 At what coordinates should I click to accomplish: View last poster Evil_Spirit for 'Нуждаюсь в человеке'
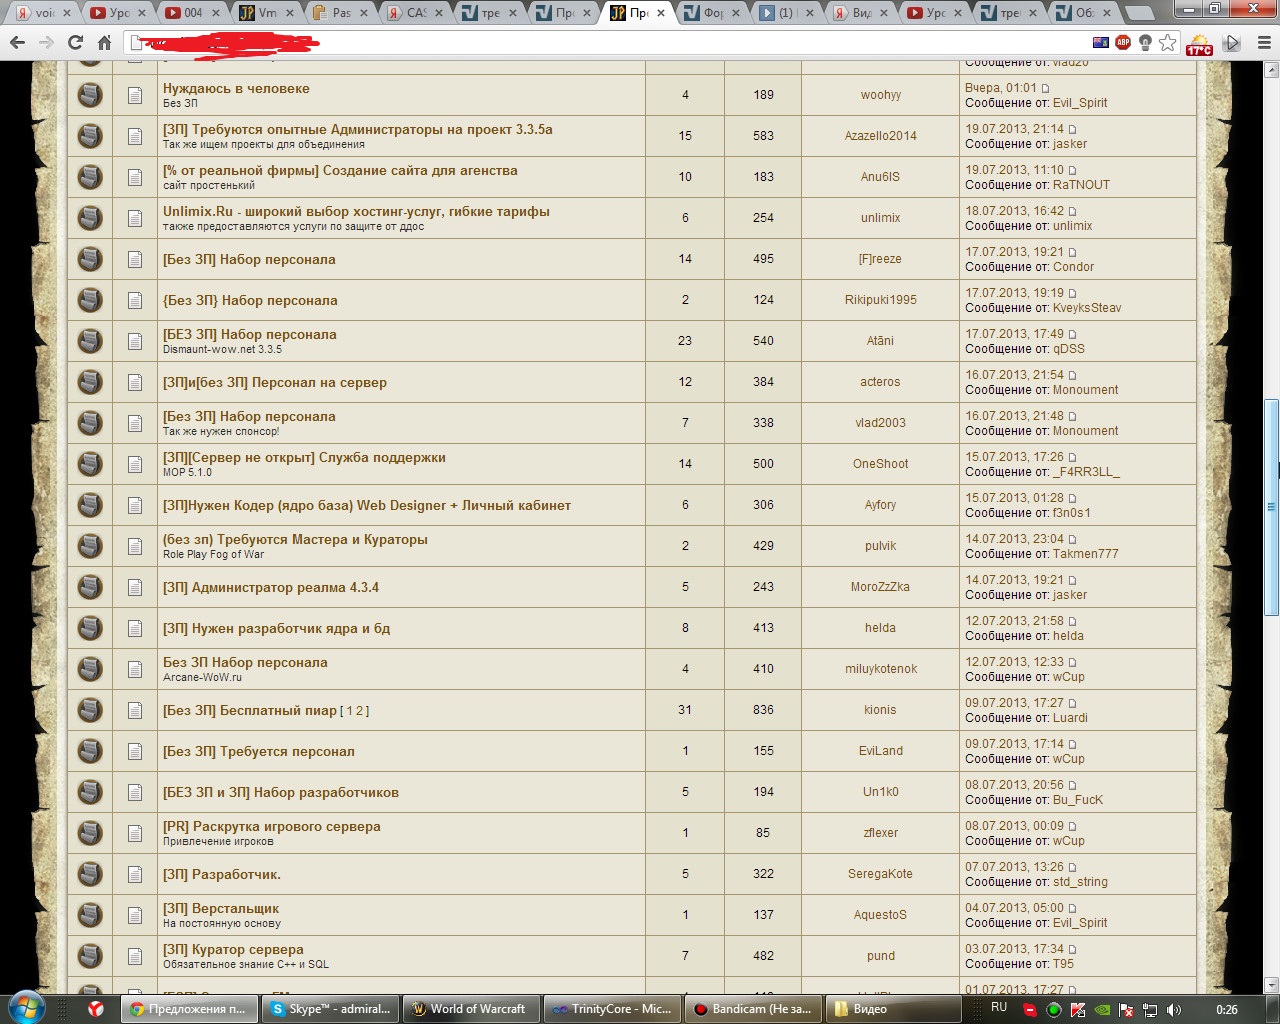(1079, 103)
